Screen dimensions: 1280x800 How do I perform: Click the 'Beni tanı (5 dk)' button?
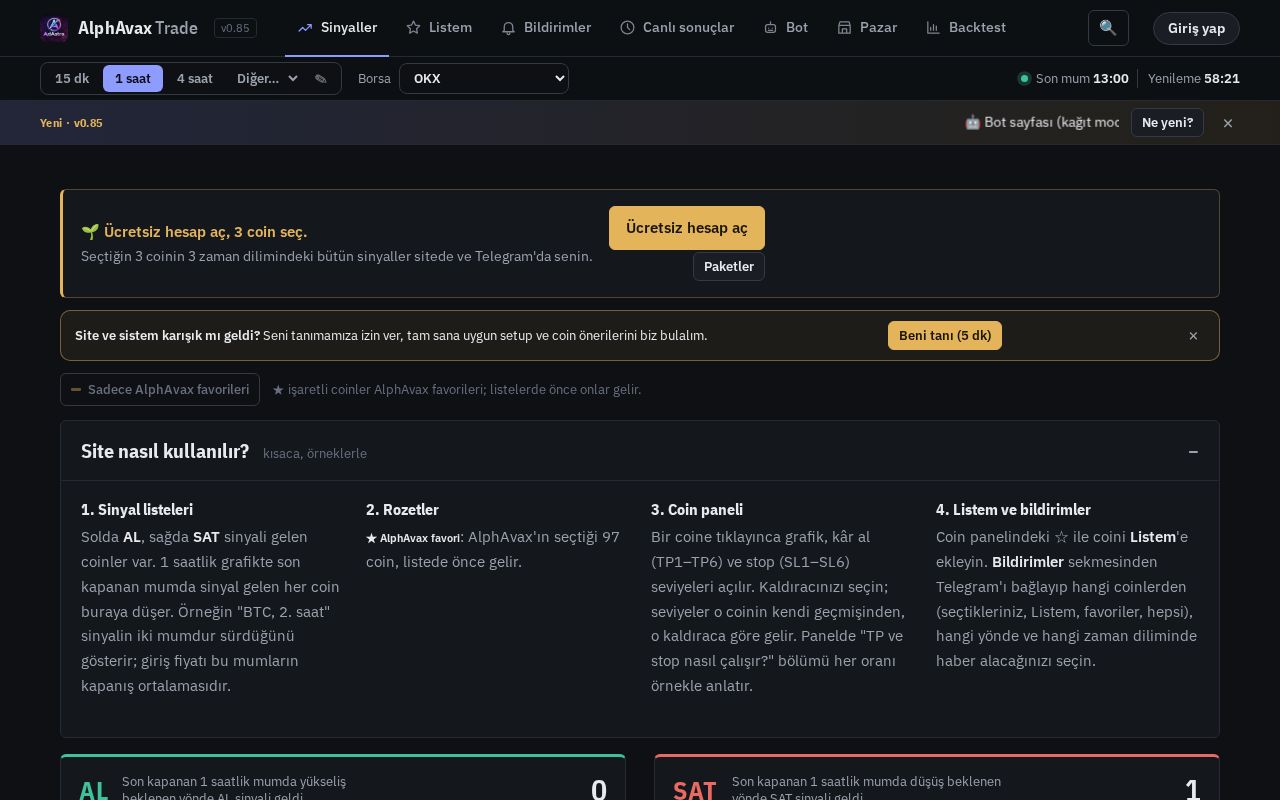945,336
